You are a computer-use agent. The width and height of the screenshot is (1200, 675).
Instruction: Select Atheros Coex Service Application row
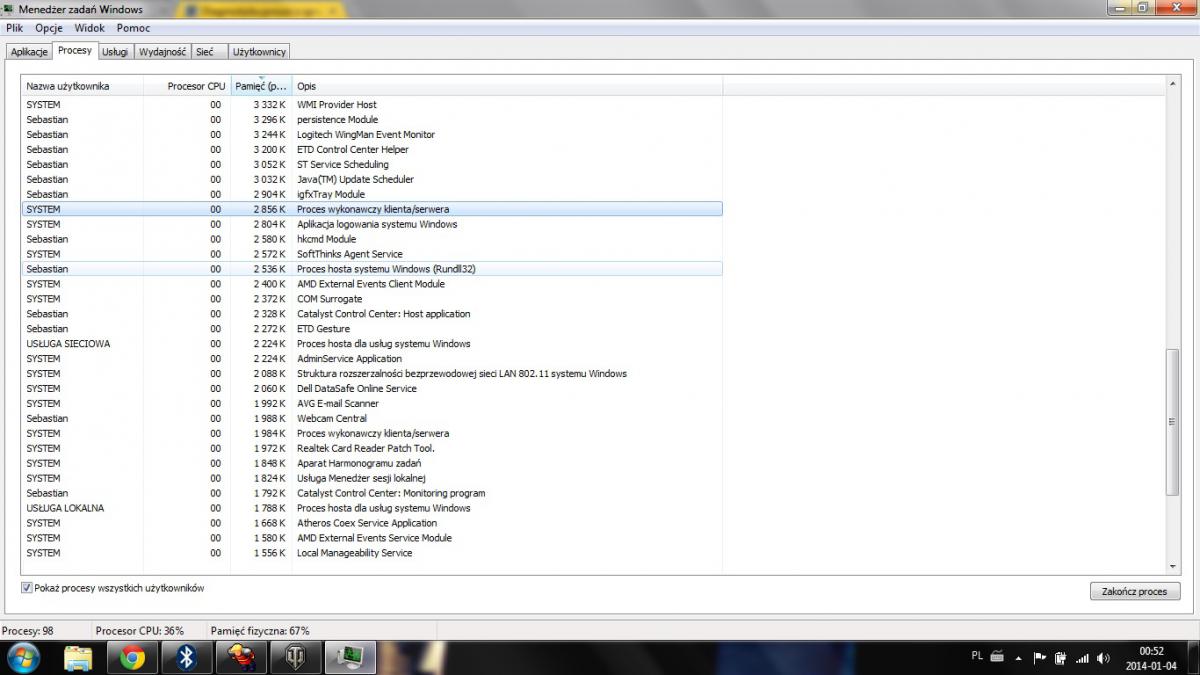[372, 523]
